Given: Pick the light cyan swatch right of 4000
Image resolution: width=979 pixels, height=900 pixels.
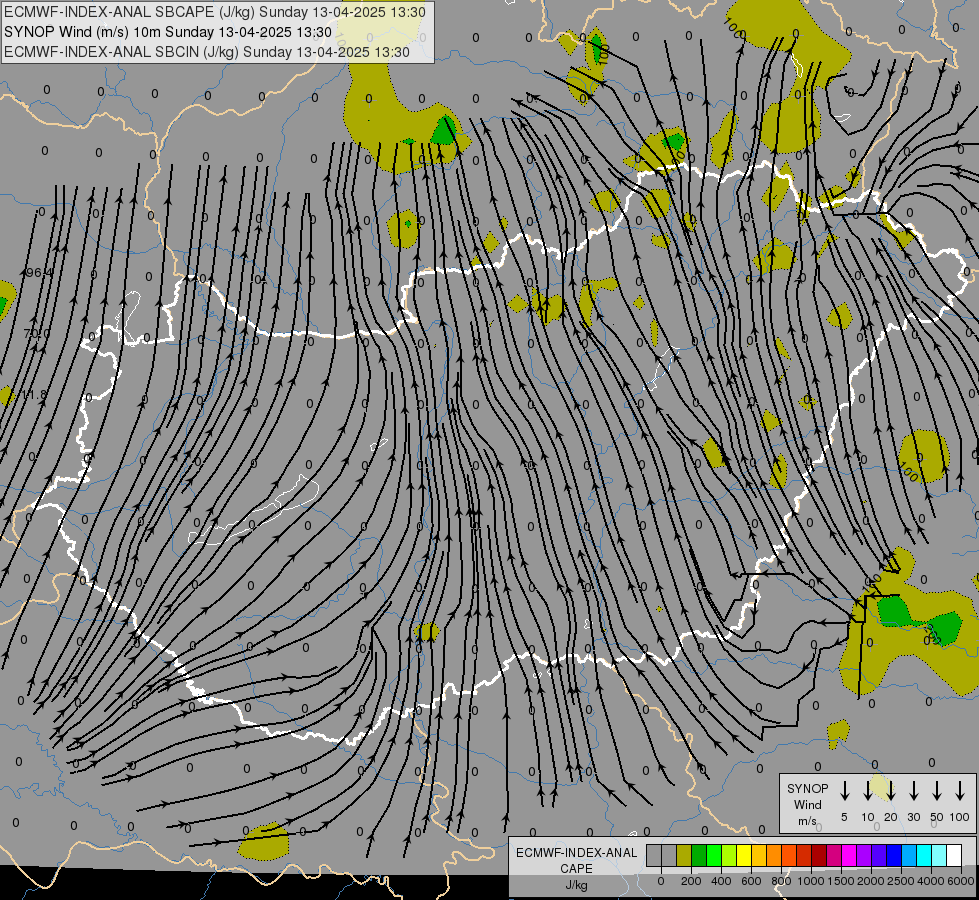Looking at the screenshot, I should pyautogui.click(x=938, y=855).
